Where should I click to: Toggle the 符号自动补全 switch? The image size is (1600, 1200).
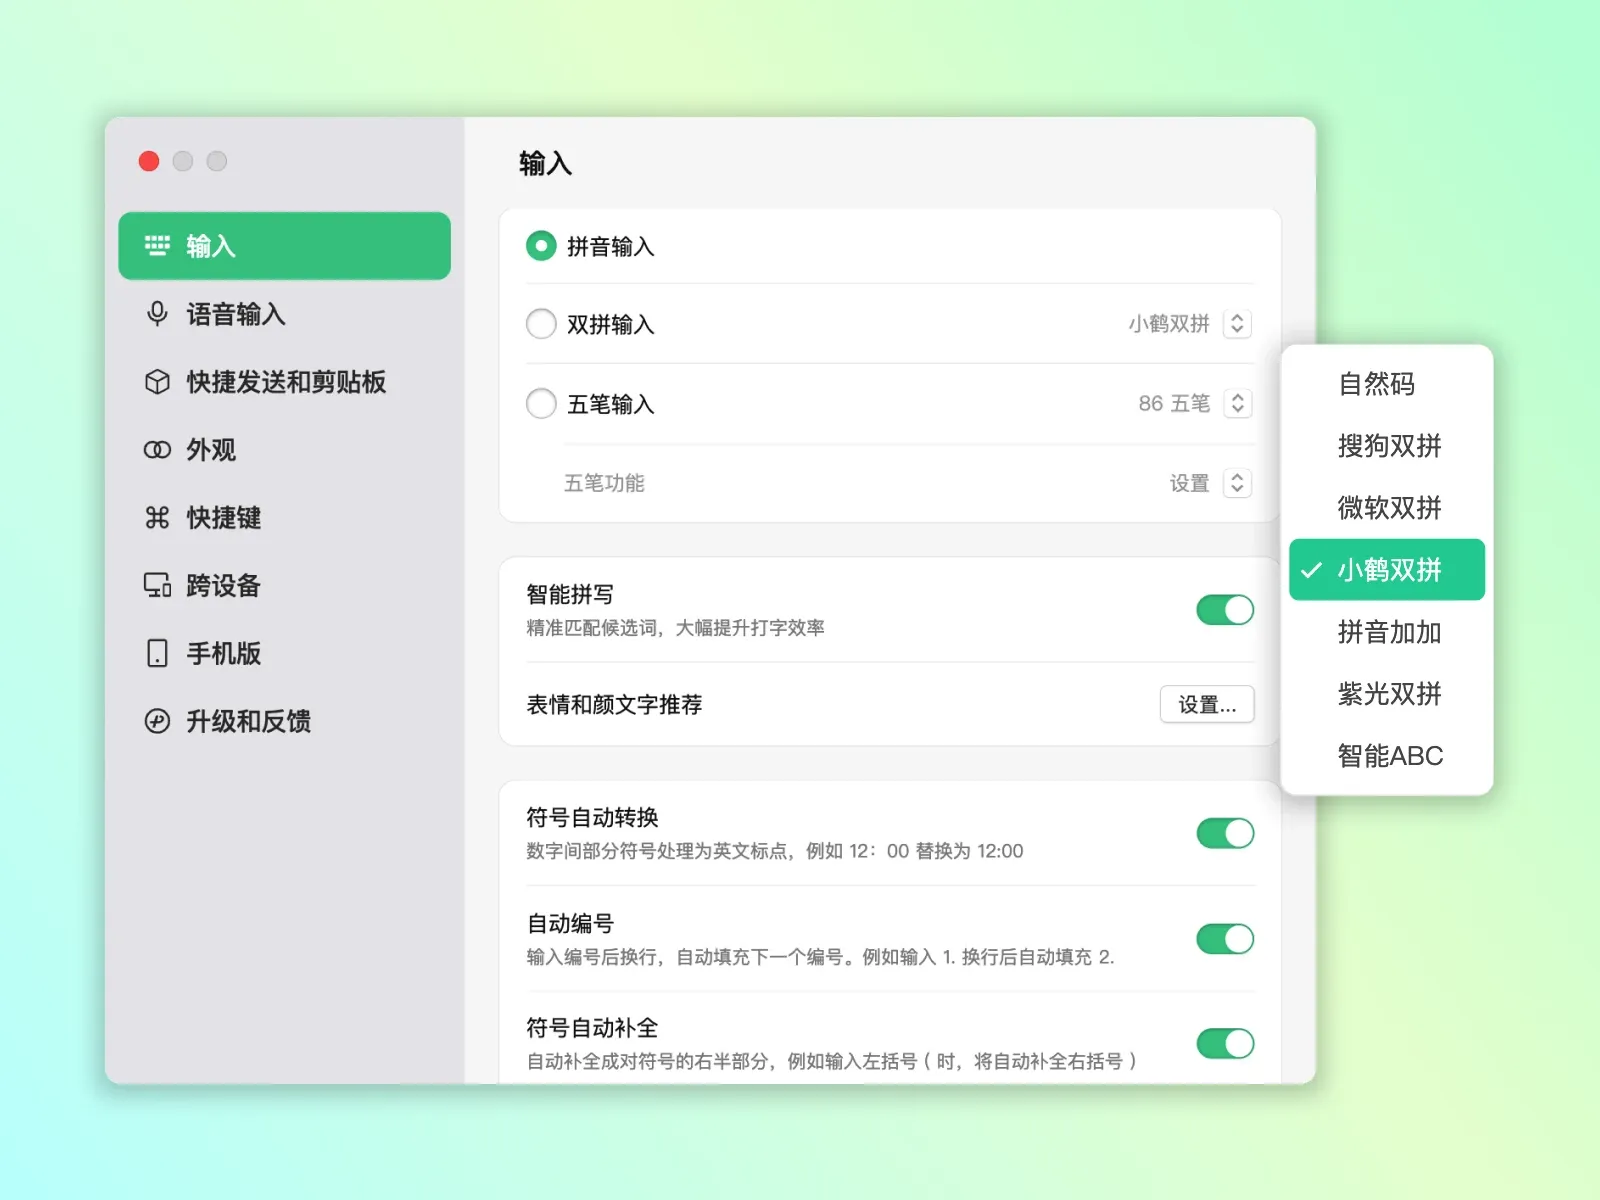click(1225, 1044)
